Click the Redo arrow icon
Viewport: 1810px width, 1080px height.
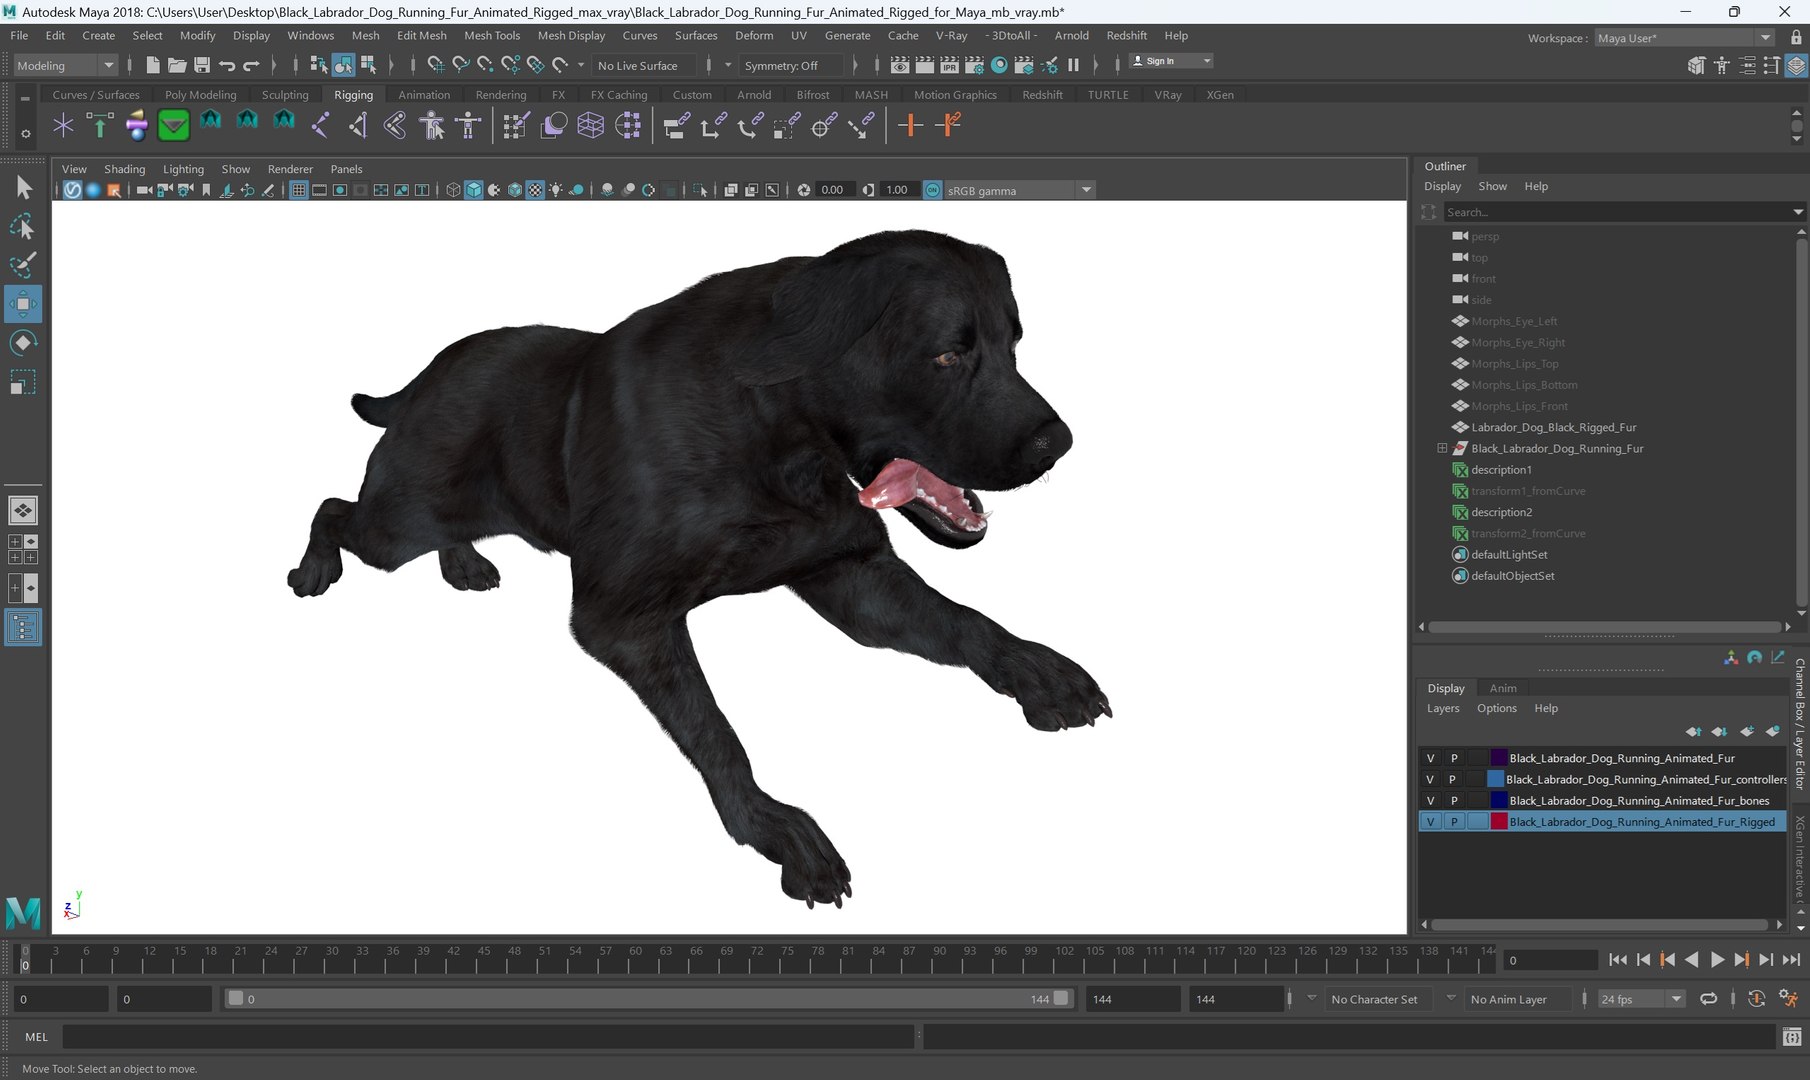click(252, 65)
